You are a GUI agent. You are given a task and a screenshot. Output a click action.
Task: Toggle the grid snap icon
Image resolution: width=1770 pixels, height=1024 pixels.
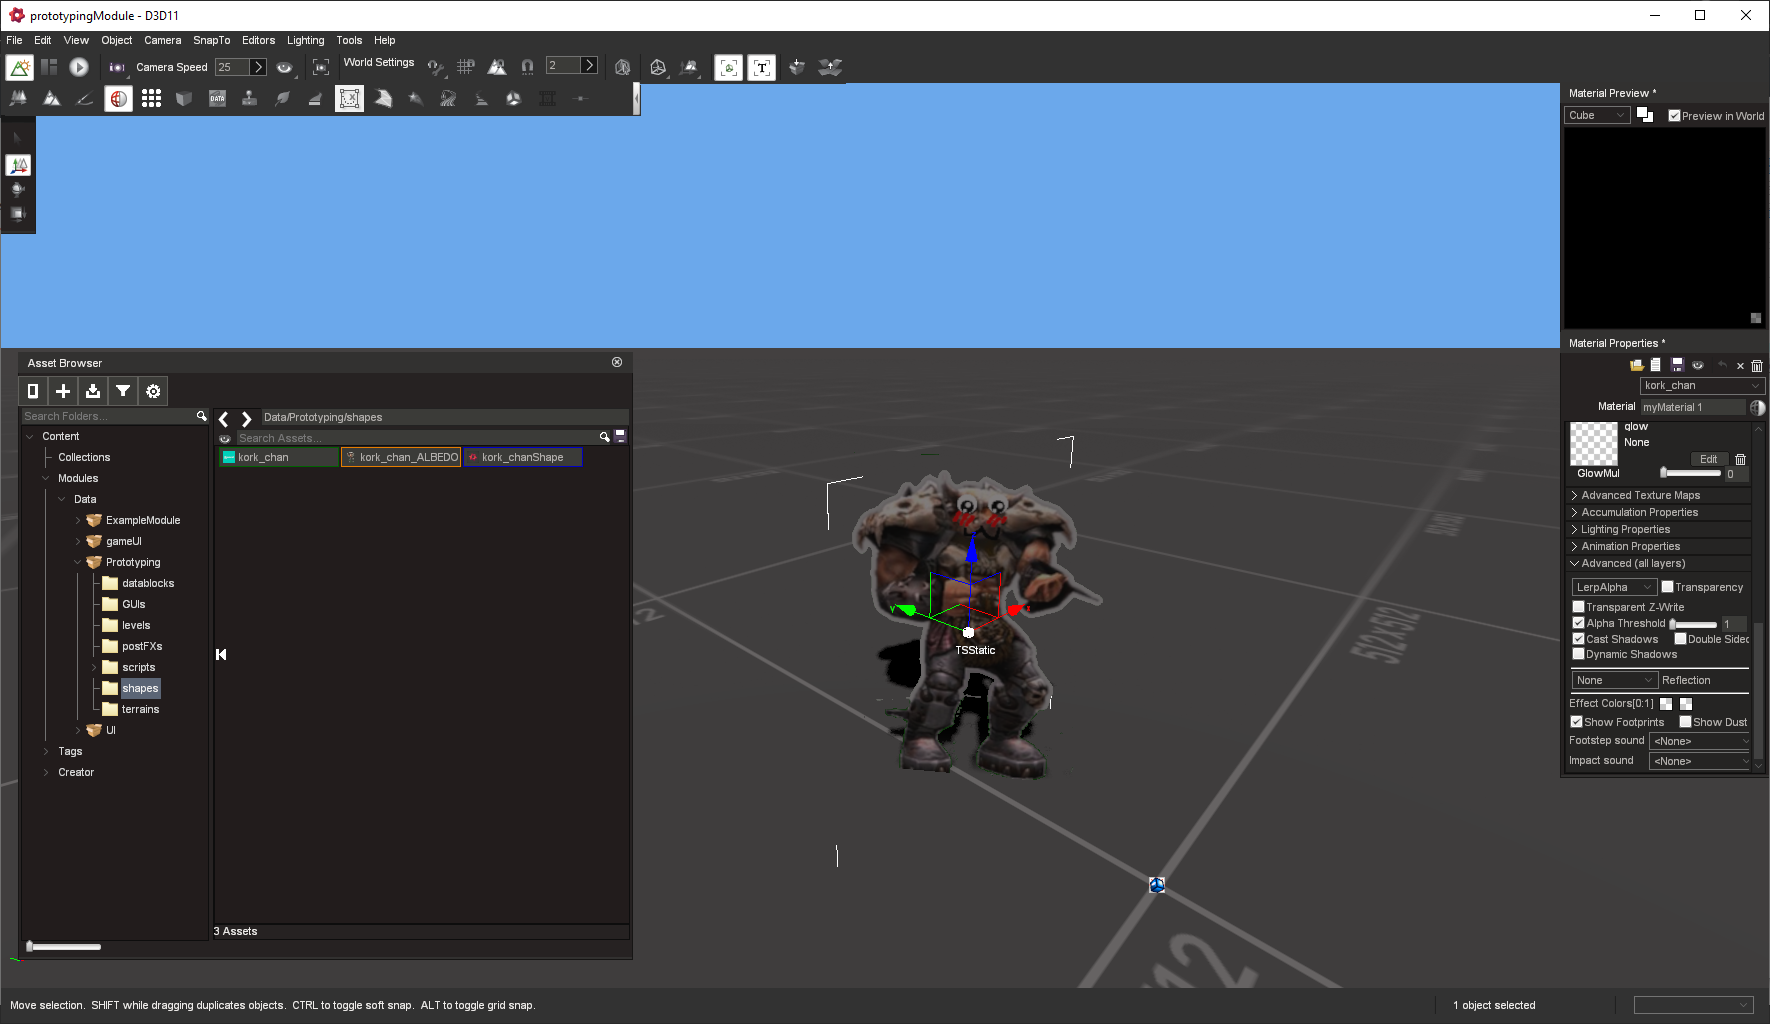[466, 67]
